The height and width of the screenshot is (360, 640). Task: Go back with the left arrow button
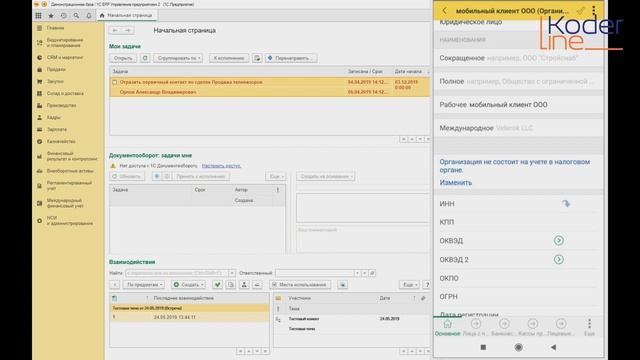[x=115, y=30]
